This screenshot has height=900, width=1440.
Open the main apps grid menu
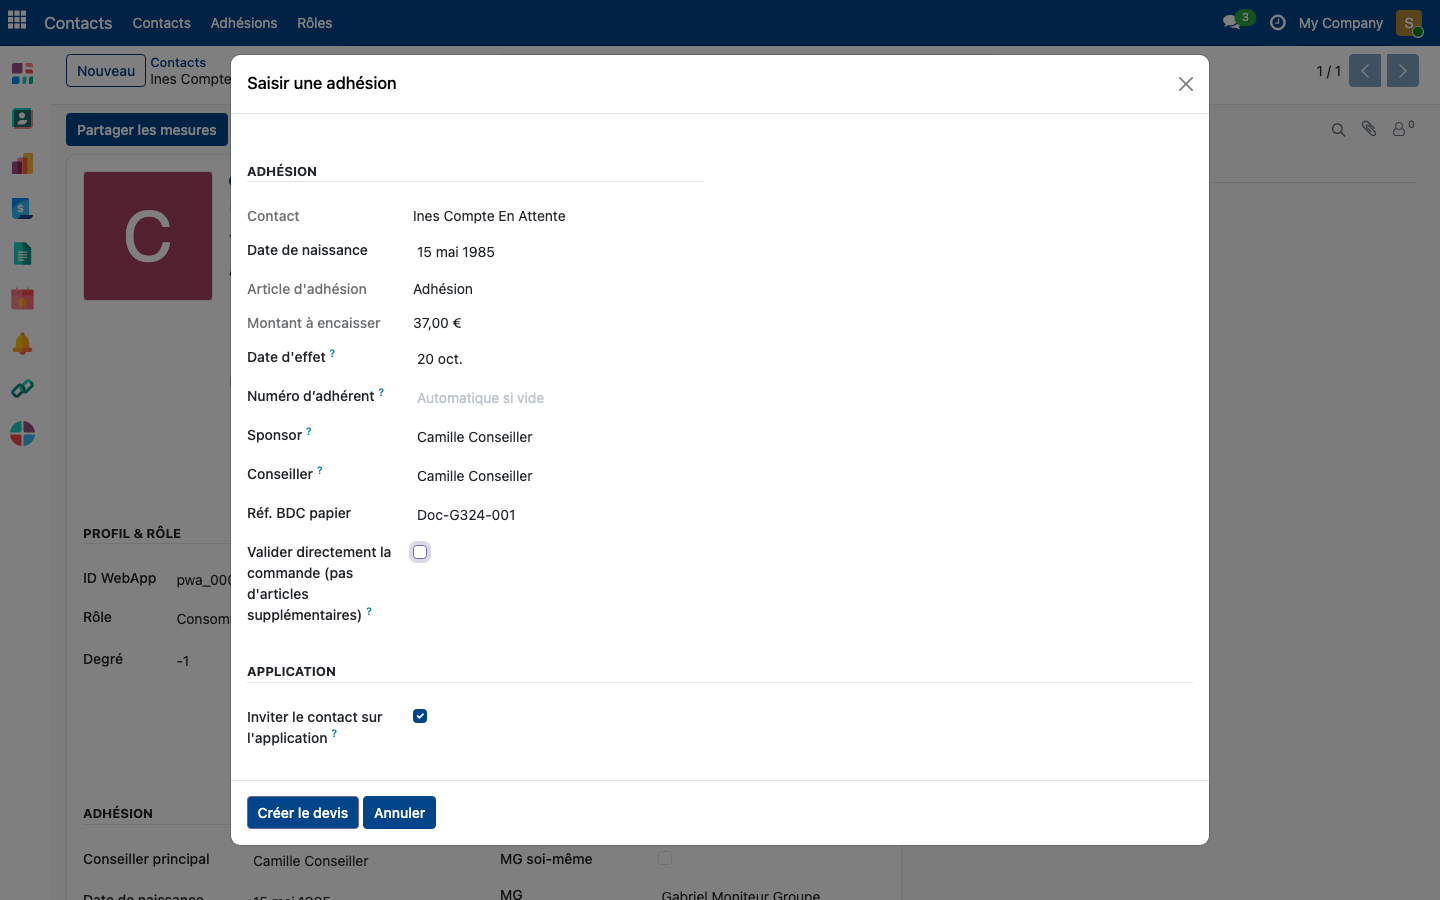click(17, 21)
